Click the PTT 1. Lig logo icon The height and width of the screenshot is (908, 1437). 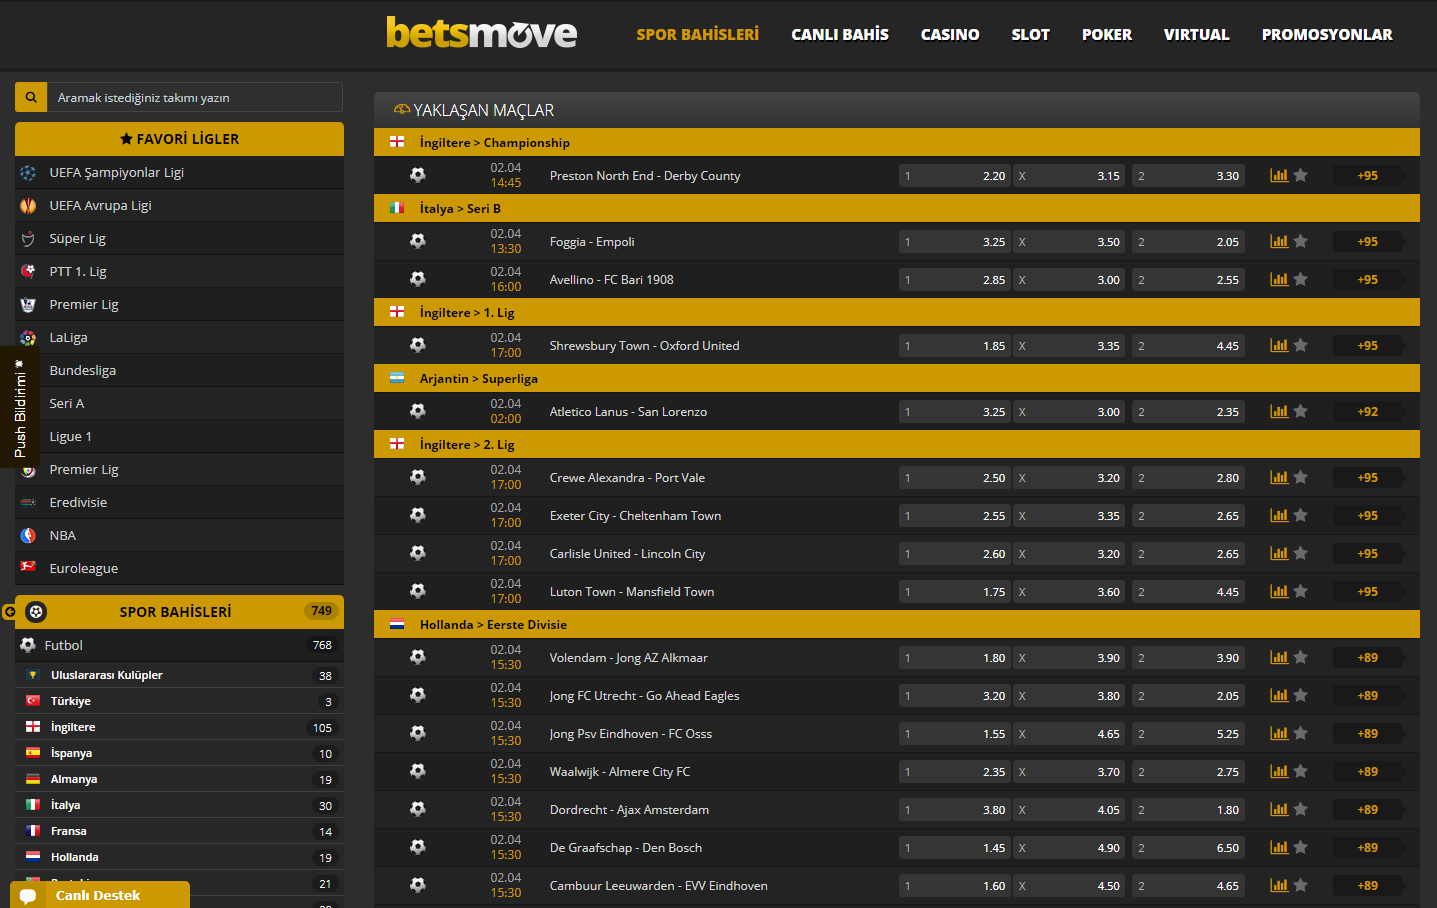(x=28, y=271)
